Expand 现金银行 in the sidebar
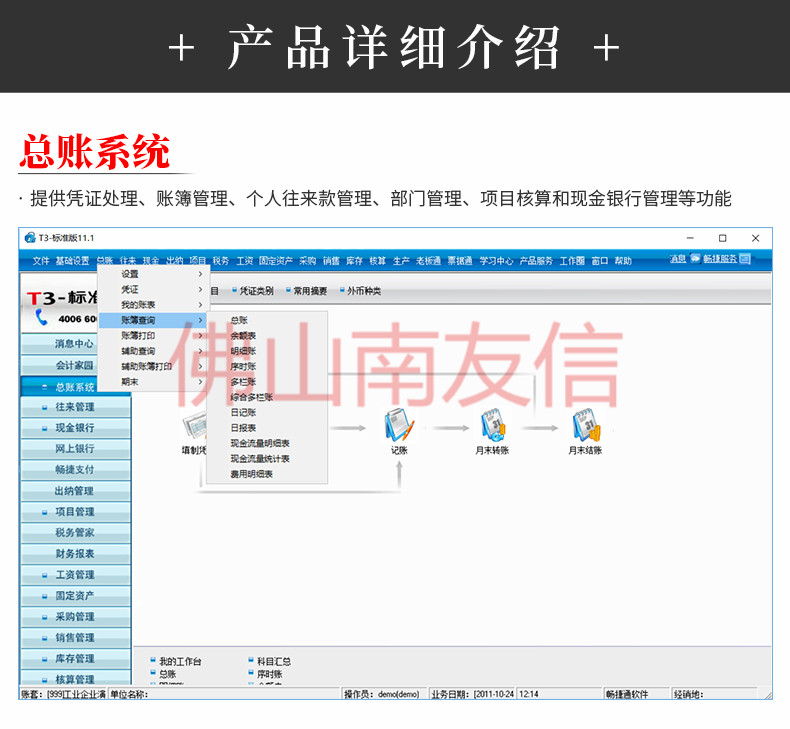790x729 pixels. pyautogui.click(x=76, y=428)
